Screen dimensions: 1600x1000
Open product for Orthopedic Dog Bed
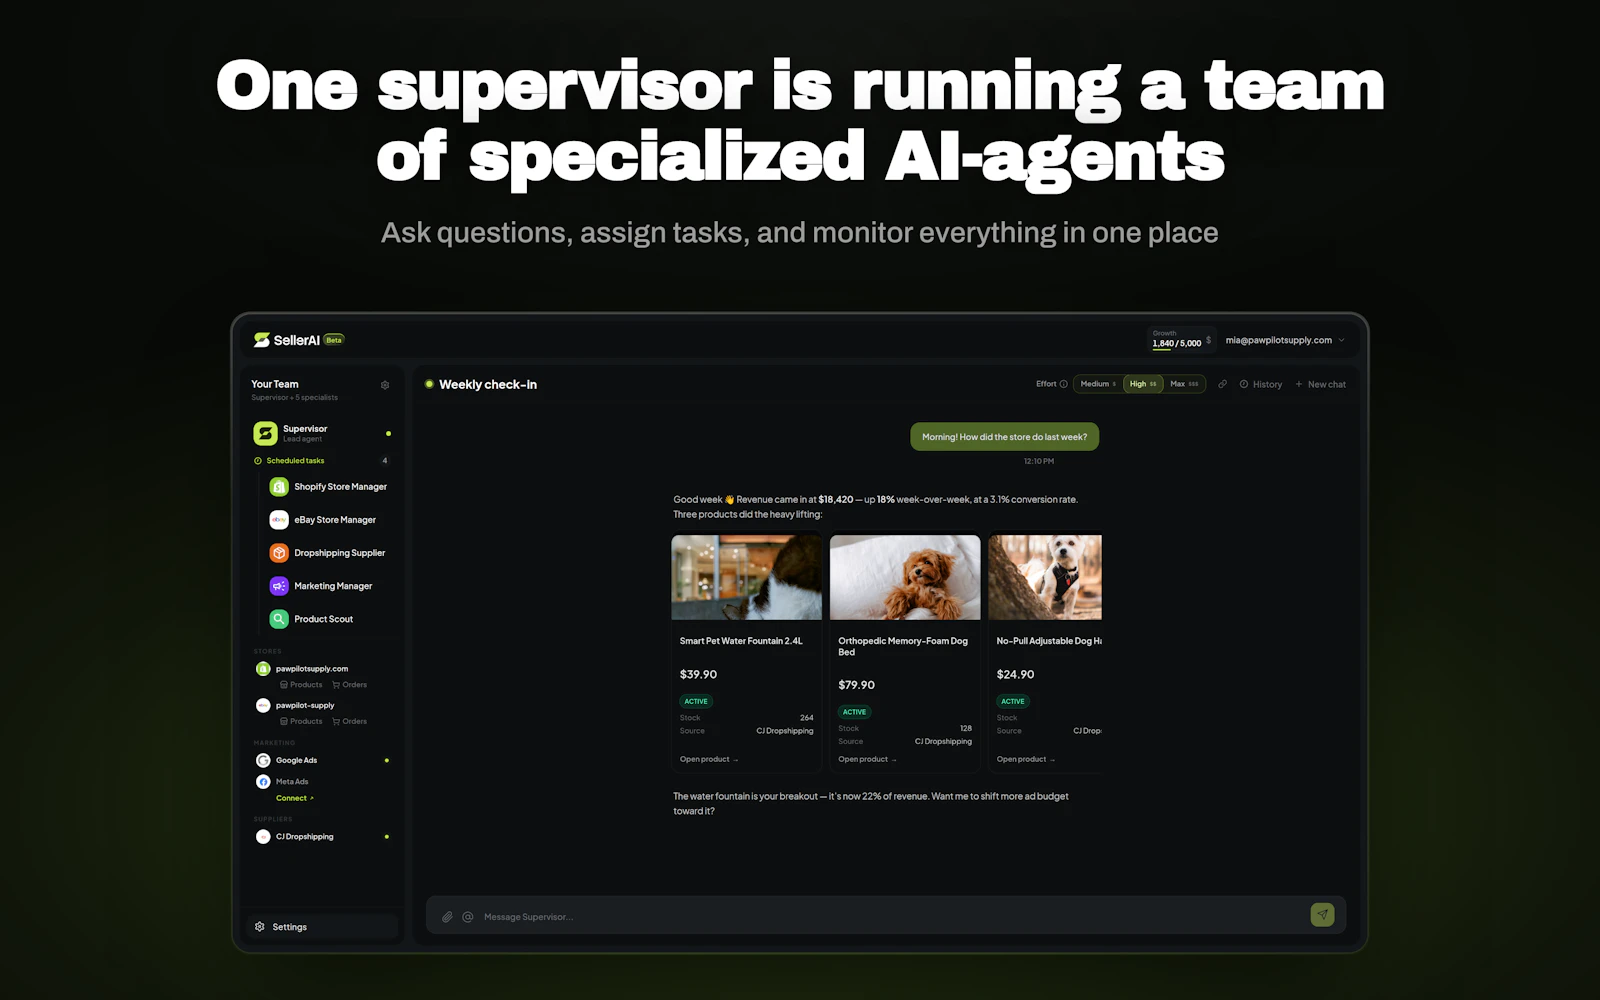tap(867, 759)
